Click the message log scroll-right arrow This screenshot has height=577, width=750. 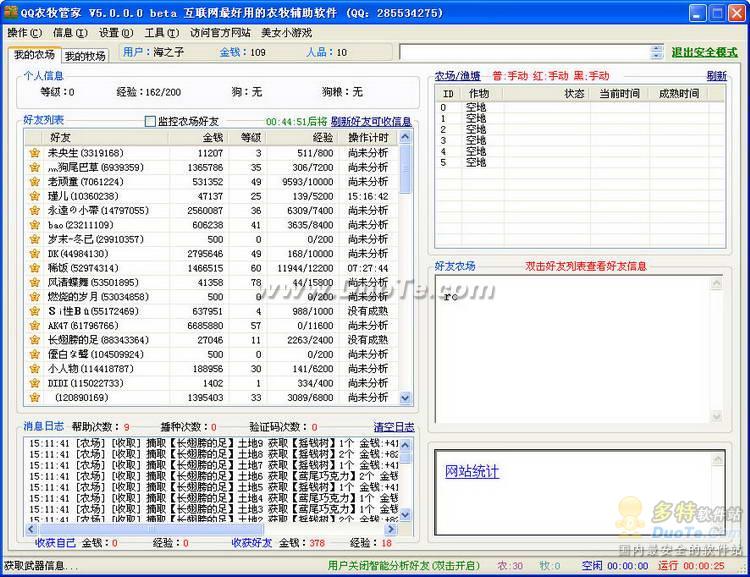pos(390,529)
